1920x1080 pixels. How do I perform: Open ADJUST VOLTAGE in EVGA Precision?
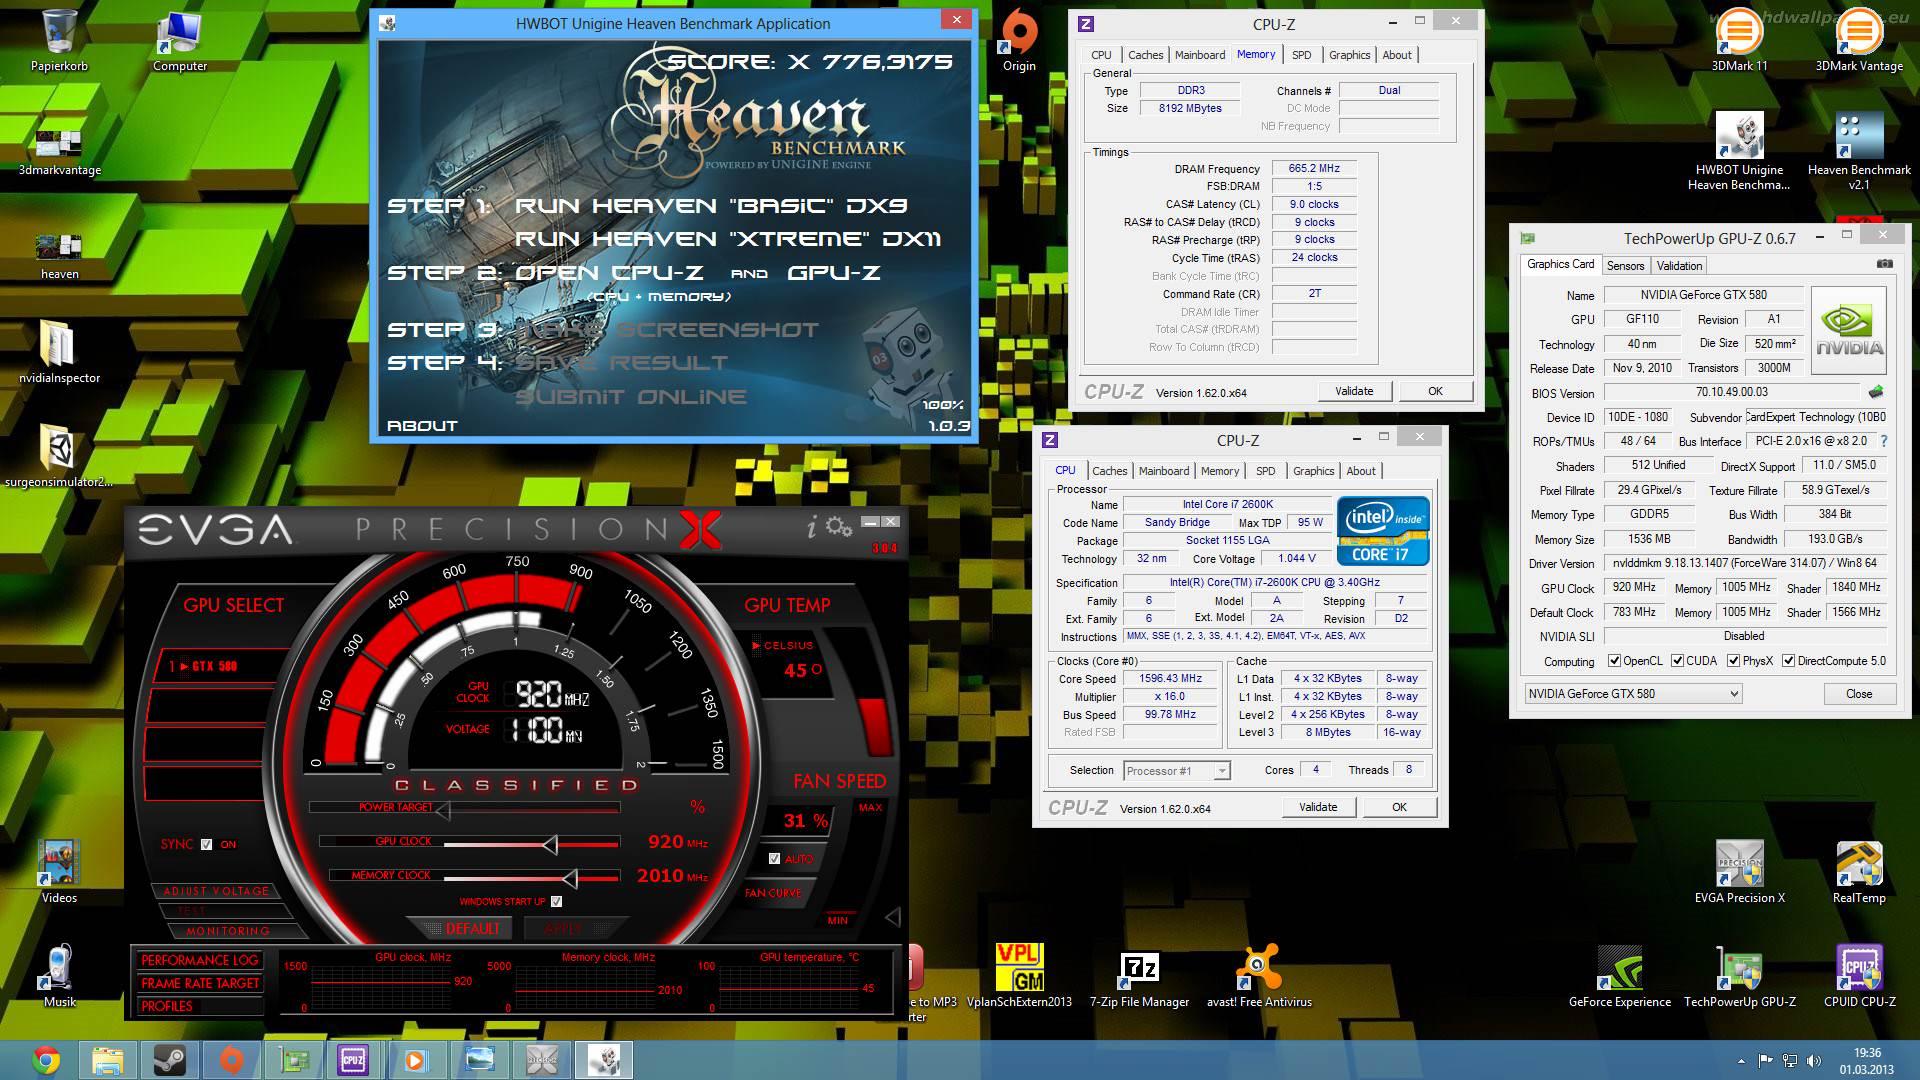216,891
